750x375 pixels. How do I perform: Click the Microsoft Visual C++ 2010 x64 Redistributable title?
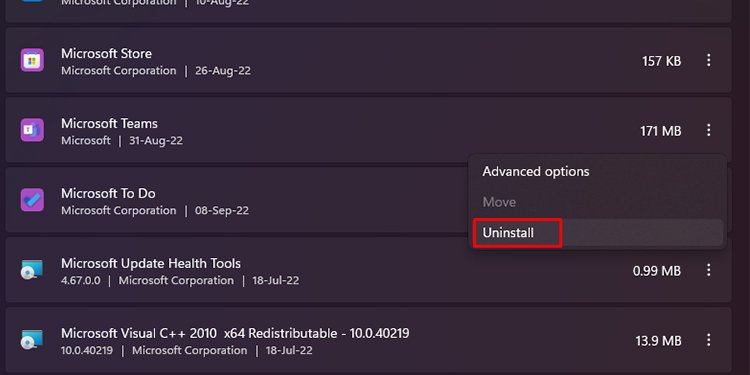[235, 333]
